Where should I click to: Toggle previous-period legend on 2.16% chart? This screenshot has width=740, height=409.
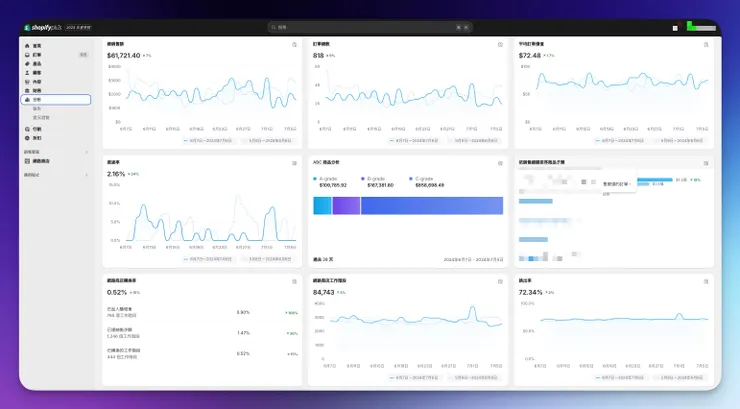click(x=267, y=259)
